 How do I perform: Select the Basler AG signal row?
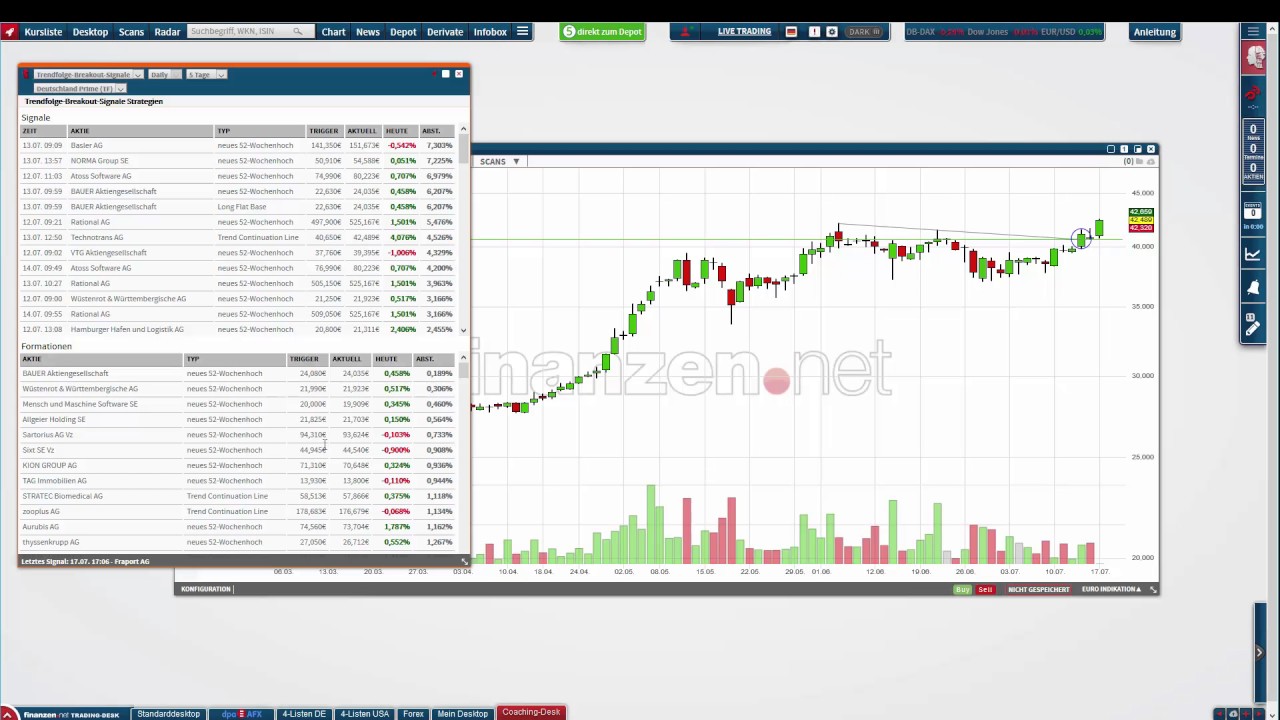(238, 146)
